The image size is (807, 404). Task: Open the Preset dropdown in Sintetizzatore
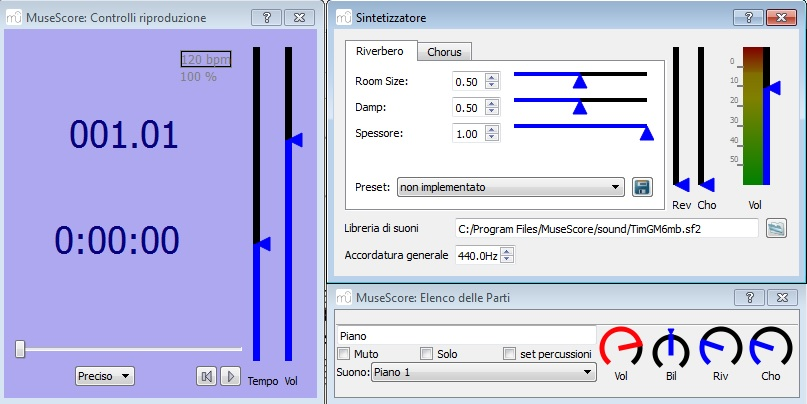(x=510, y=187)
